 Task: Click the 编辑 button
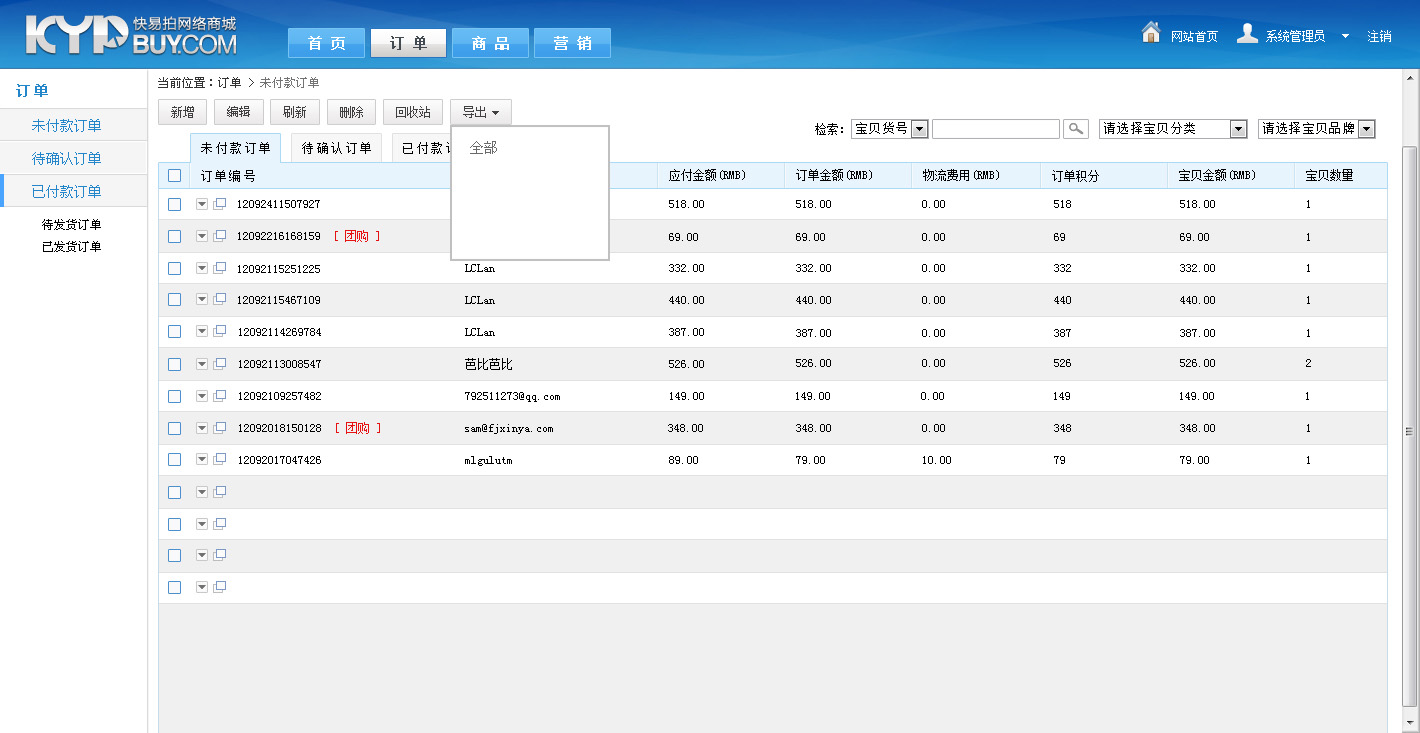(238, 112)
